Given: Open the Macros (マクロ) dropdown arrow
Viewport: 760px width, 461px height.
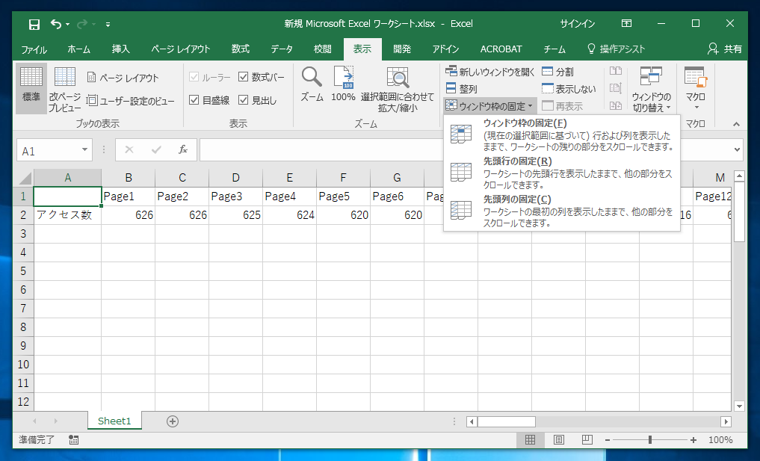Looking at the screenshot, I should coord(696,107).
